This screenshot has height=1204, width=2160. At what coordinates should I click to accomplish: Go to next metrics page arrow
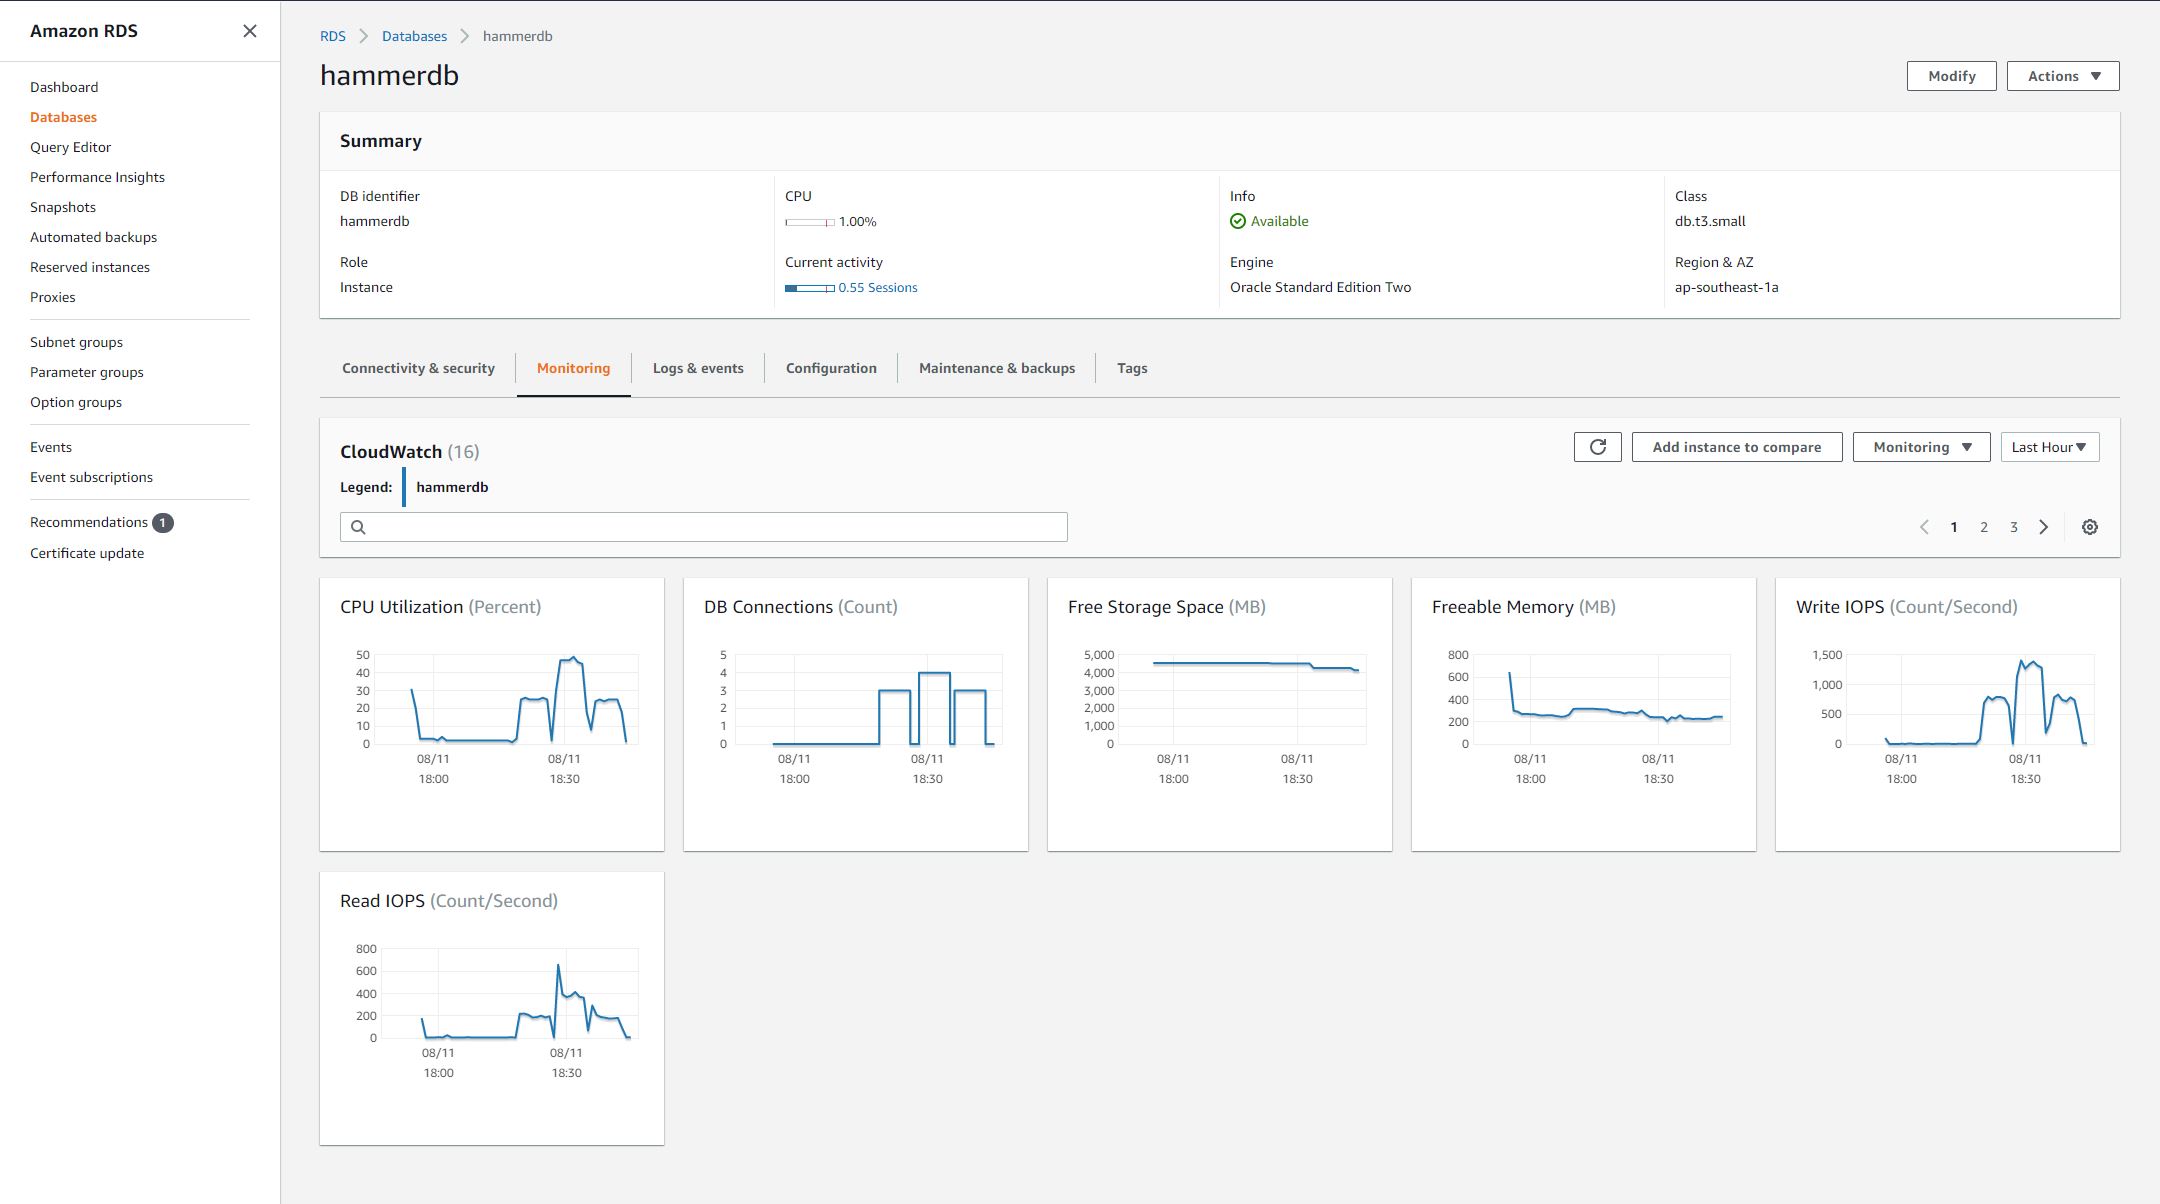(x=2044, y=527)
